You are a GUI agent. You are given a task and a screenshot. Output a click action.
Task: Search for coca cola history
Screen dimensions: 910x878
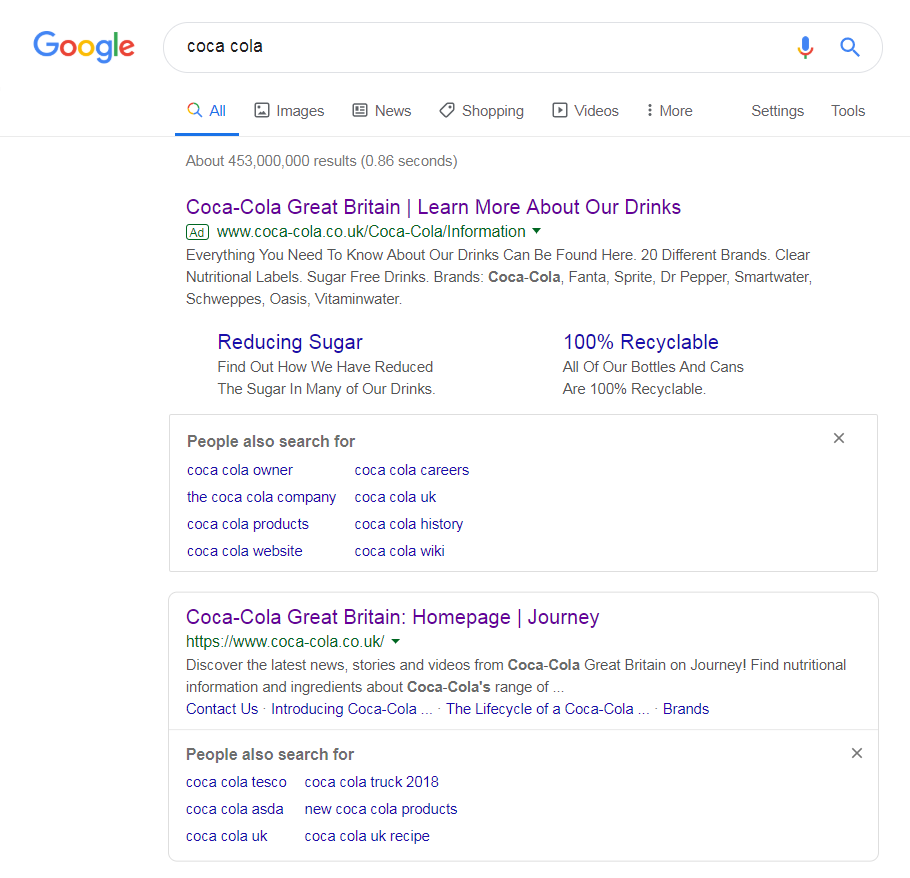tap(409, 524)
